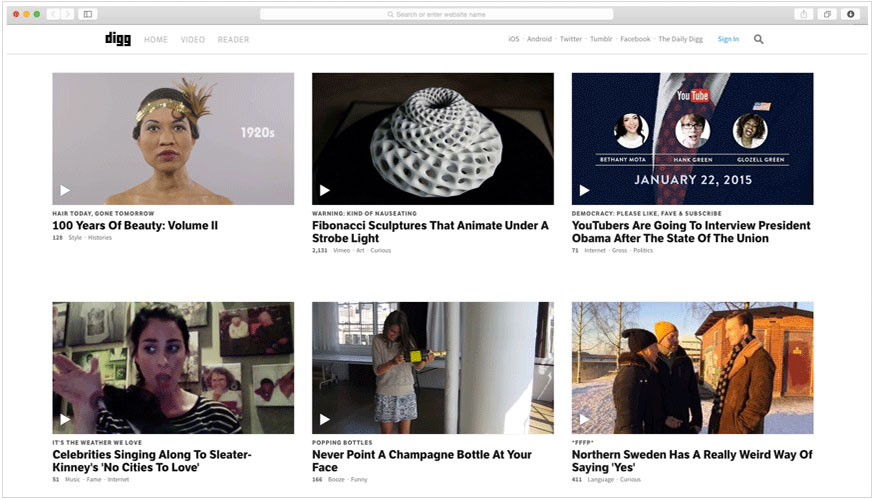Go back with Safari back arrow
This screenshot has width=875, height=499.
(53, 14)
